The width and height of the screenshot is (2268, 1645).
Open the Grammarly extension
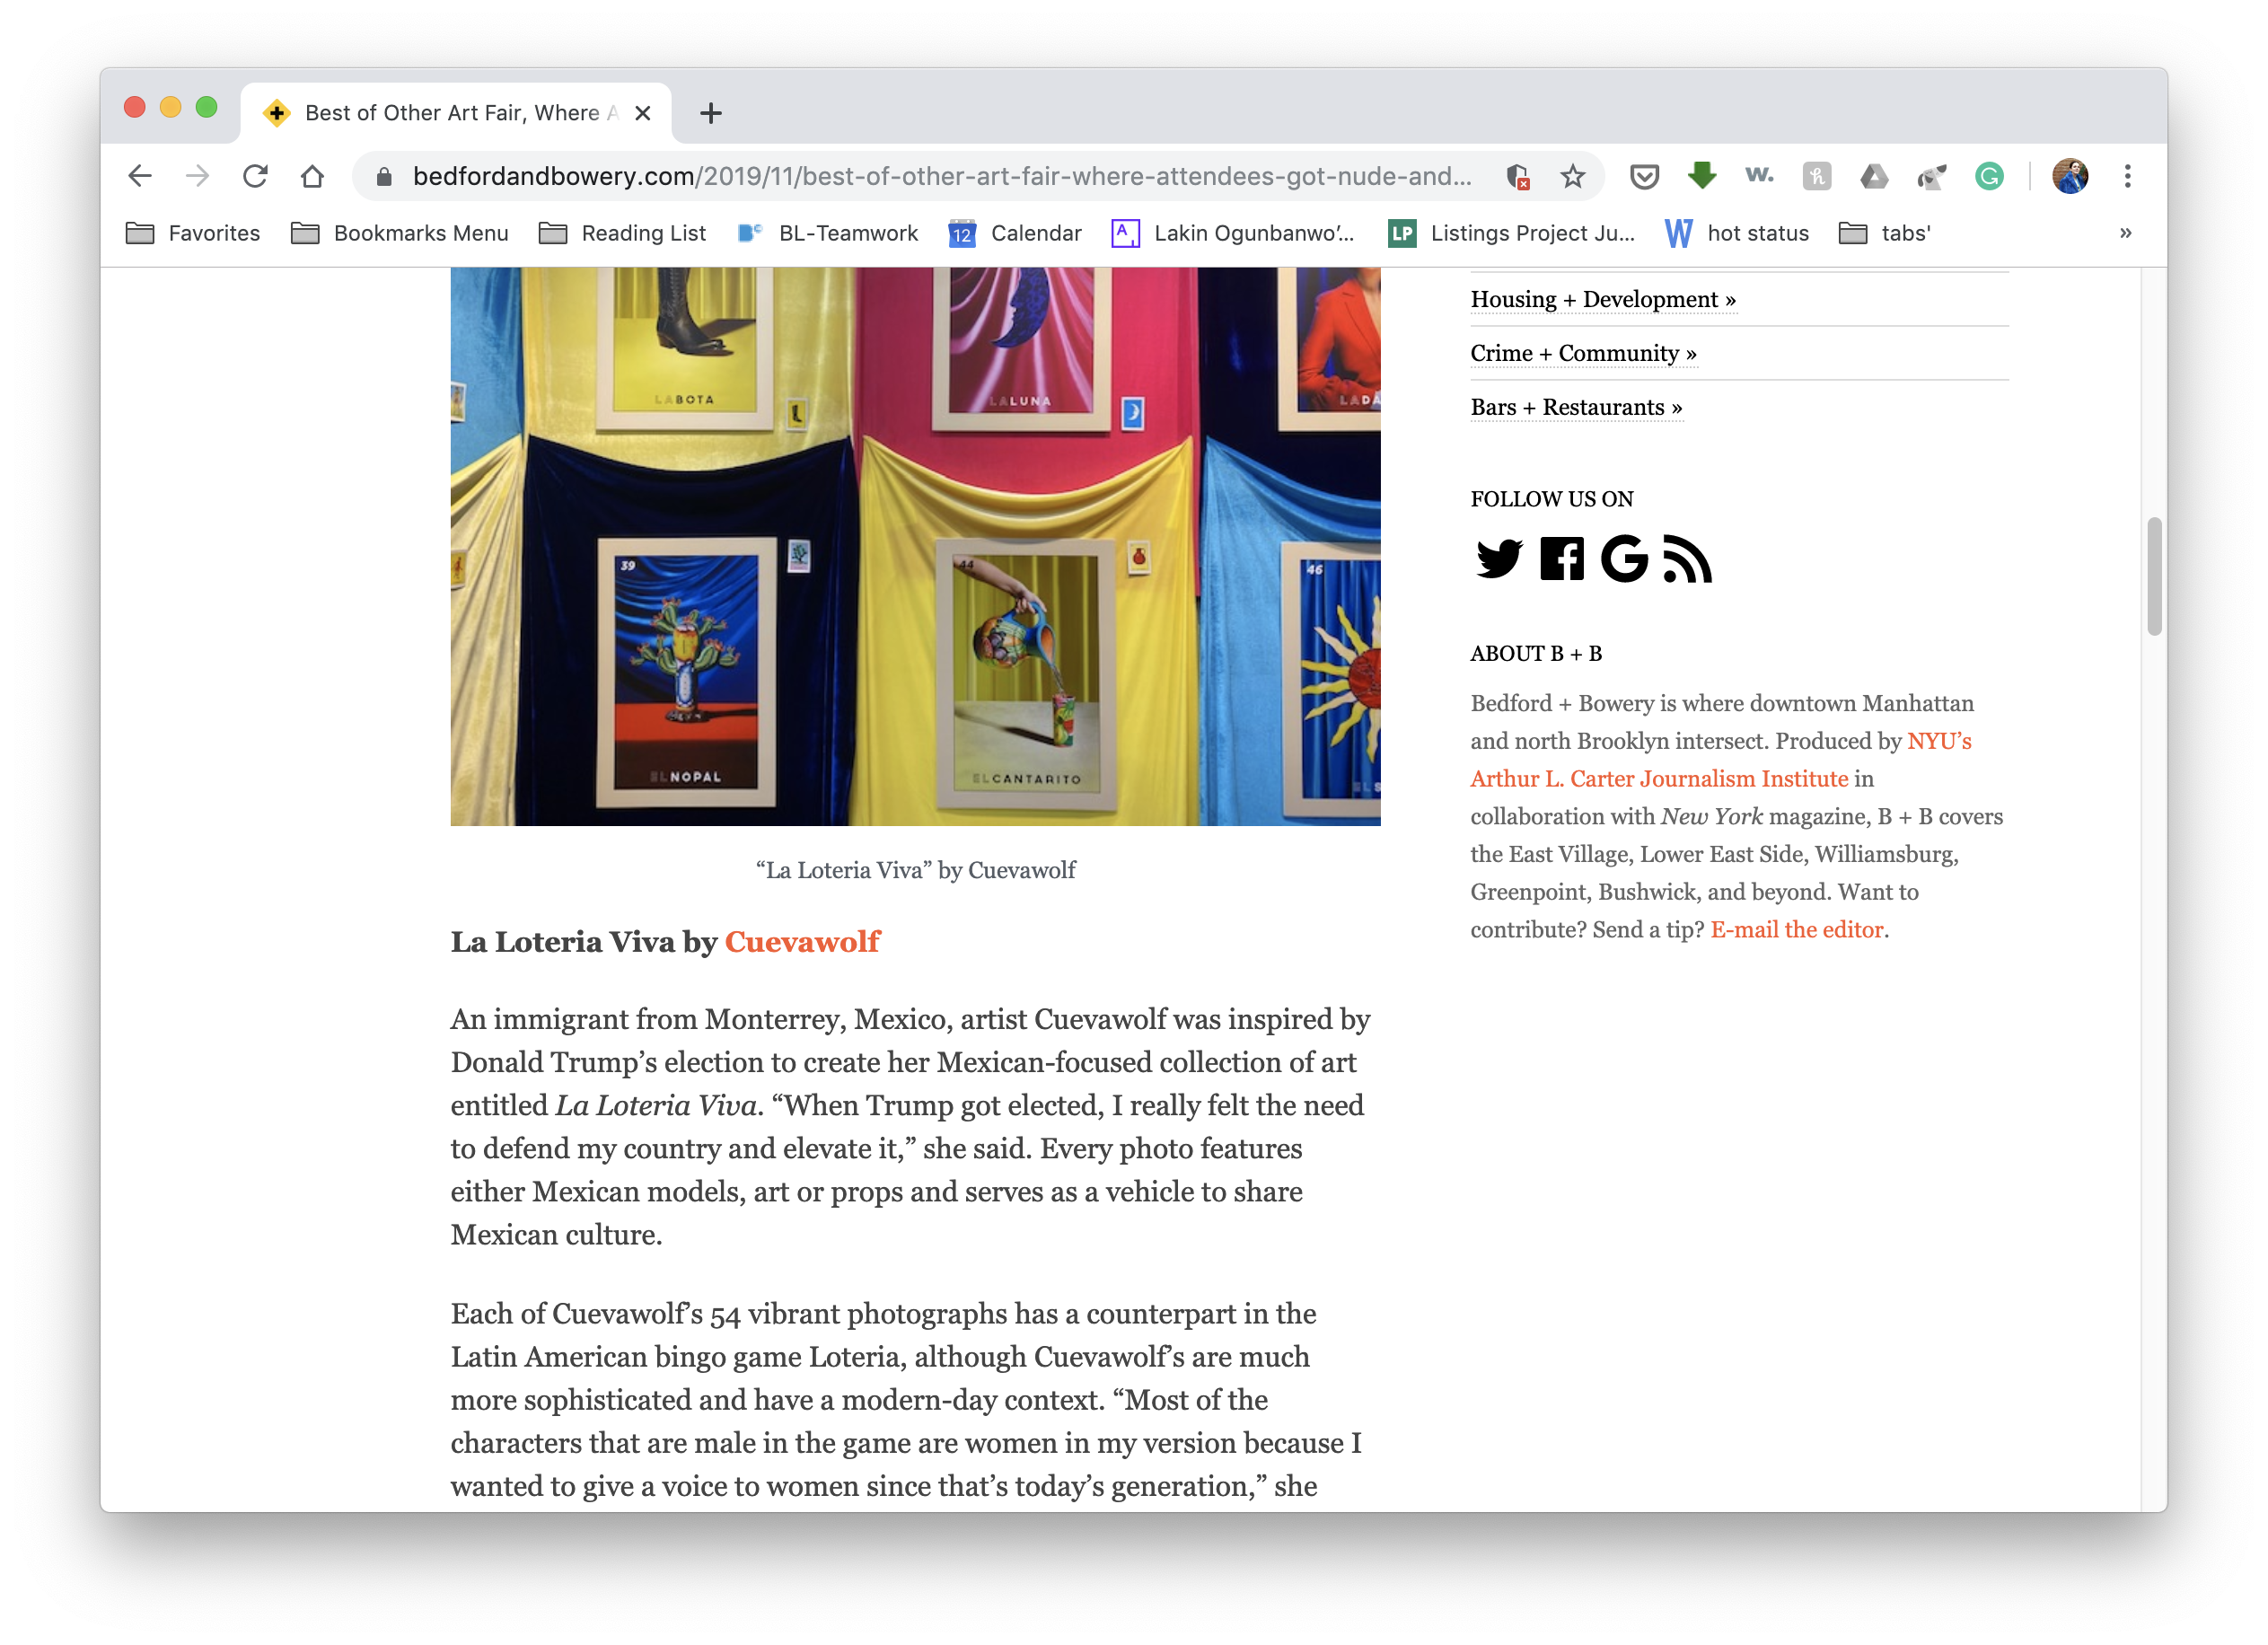coord(1989,177)
